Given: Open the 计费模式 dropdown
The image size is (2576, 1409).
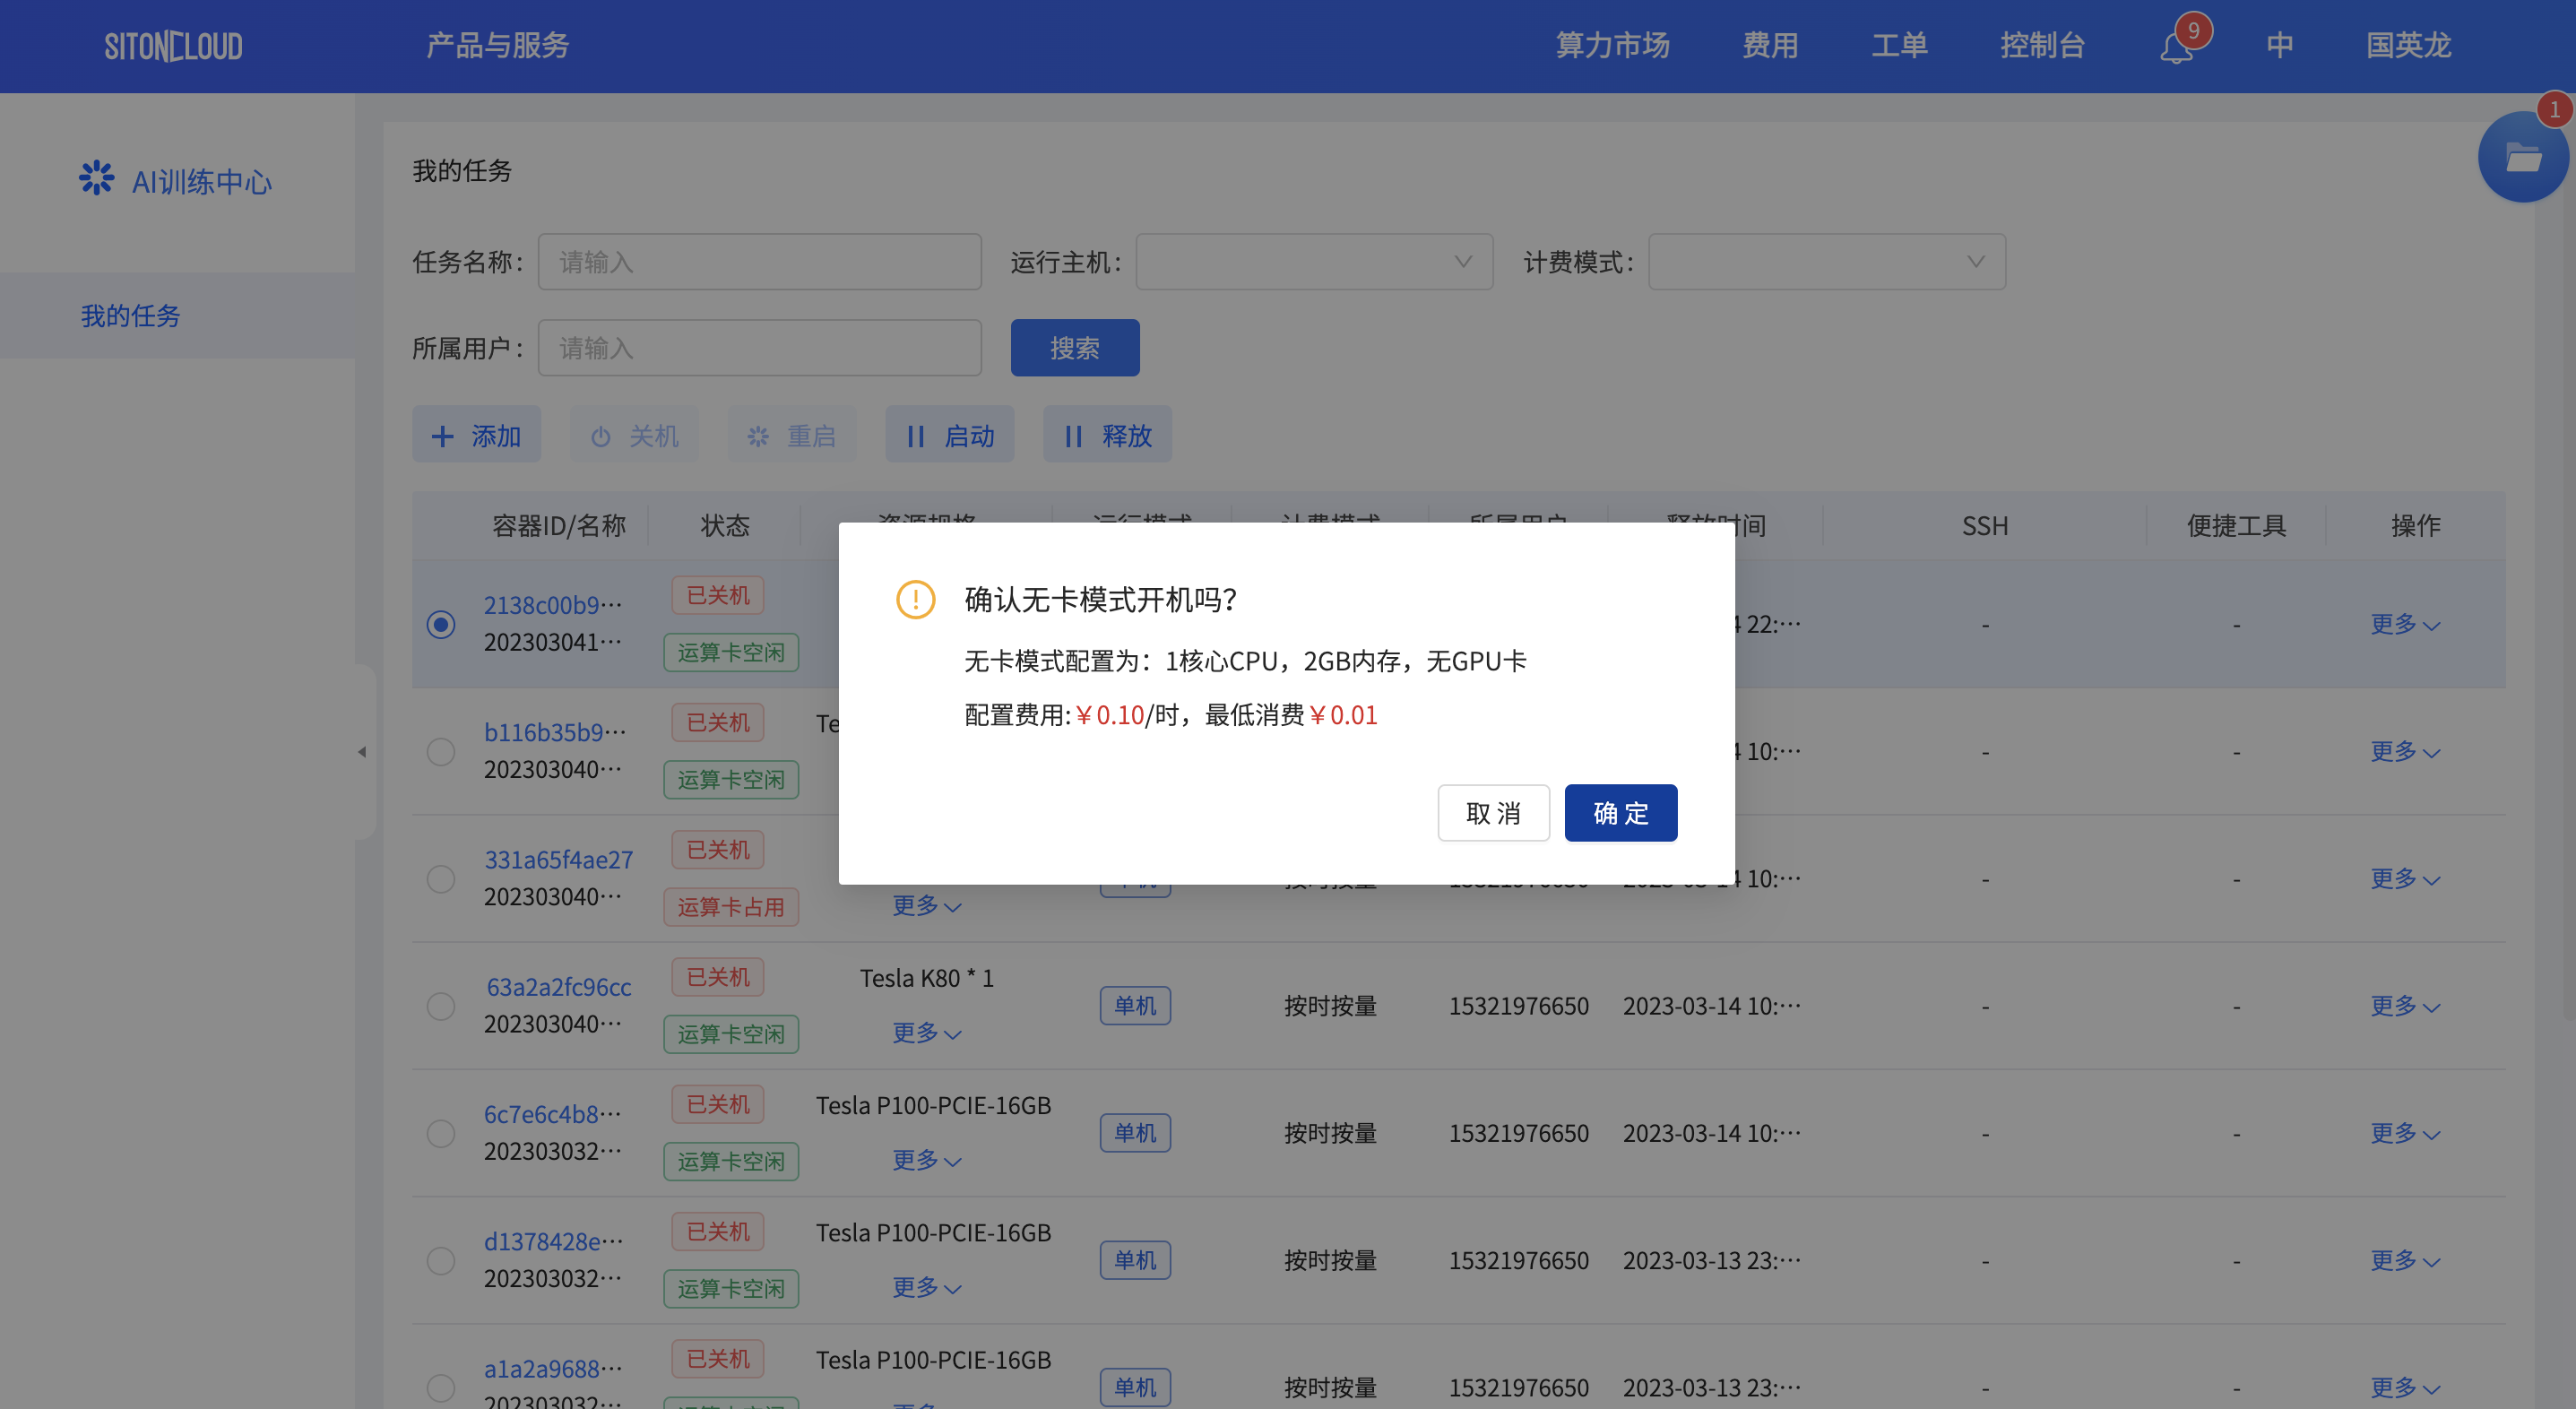Looking at the screenshot, I should [1826, 261].
